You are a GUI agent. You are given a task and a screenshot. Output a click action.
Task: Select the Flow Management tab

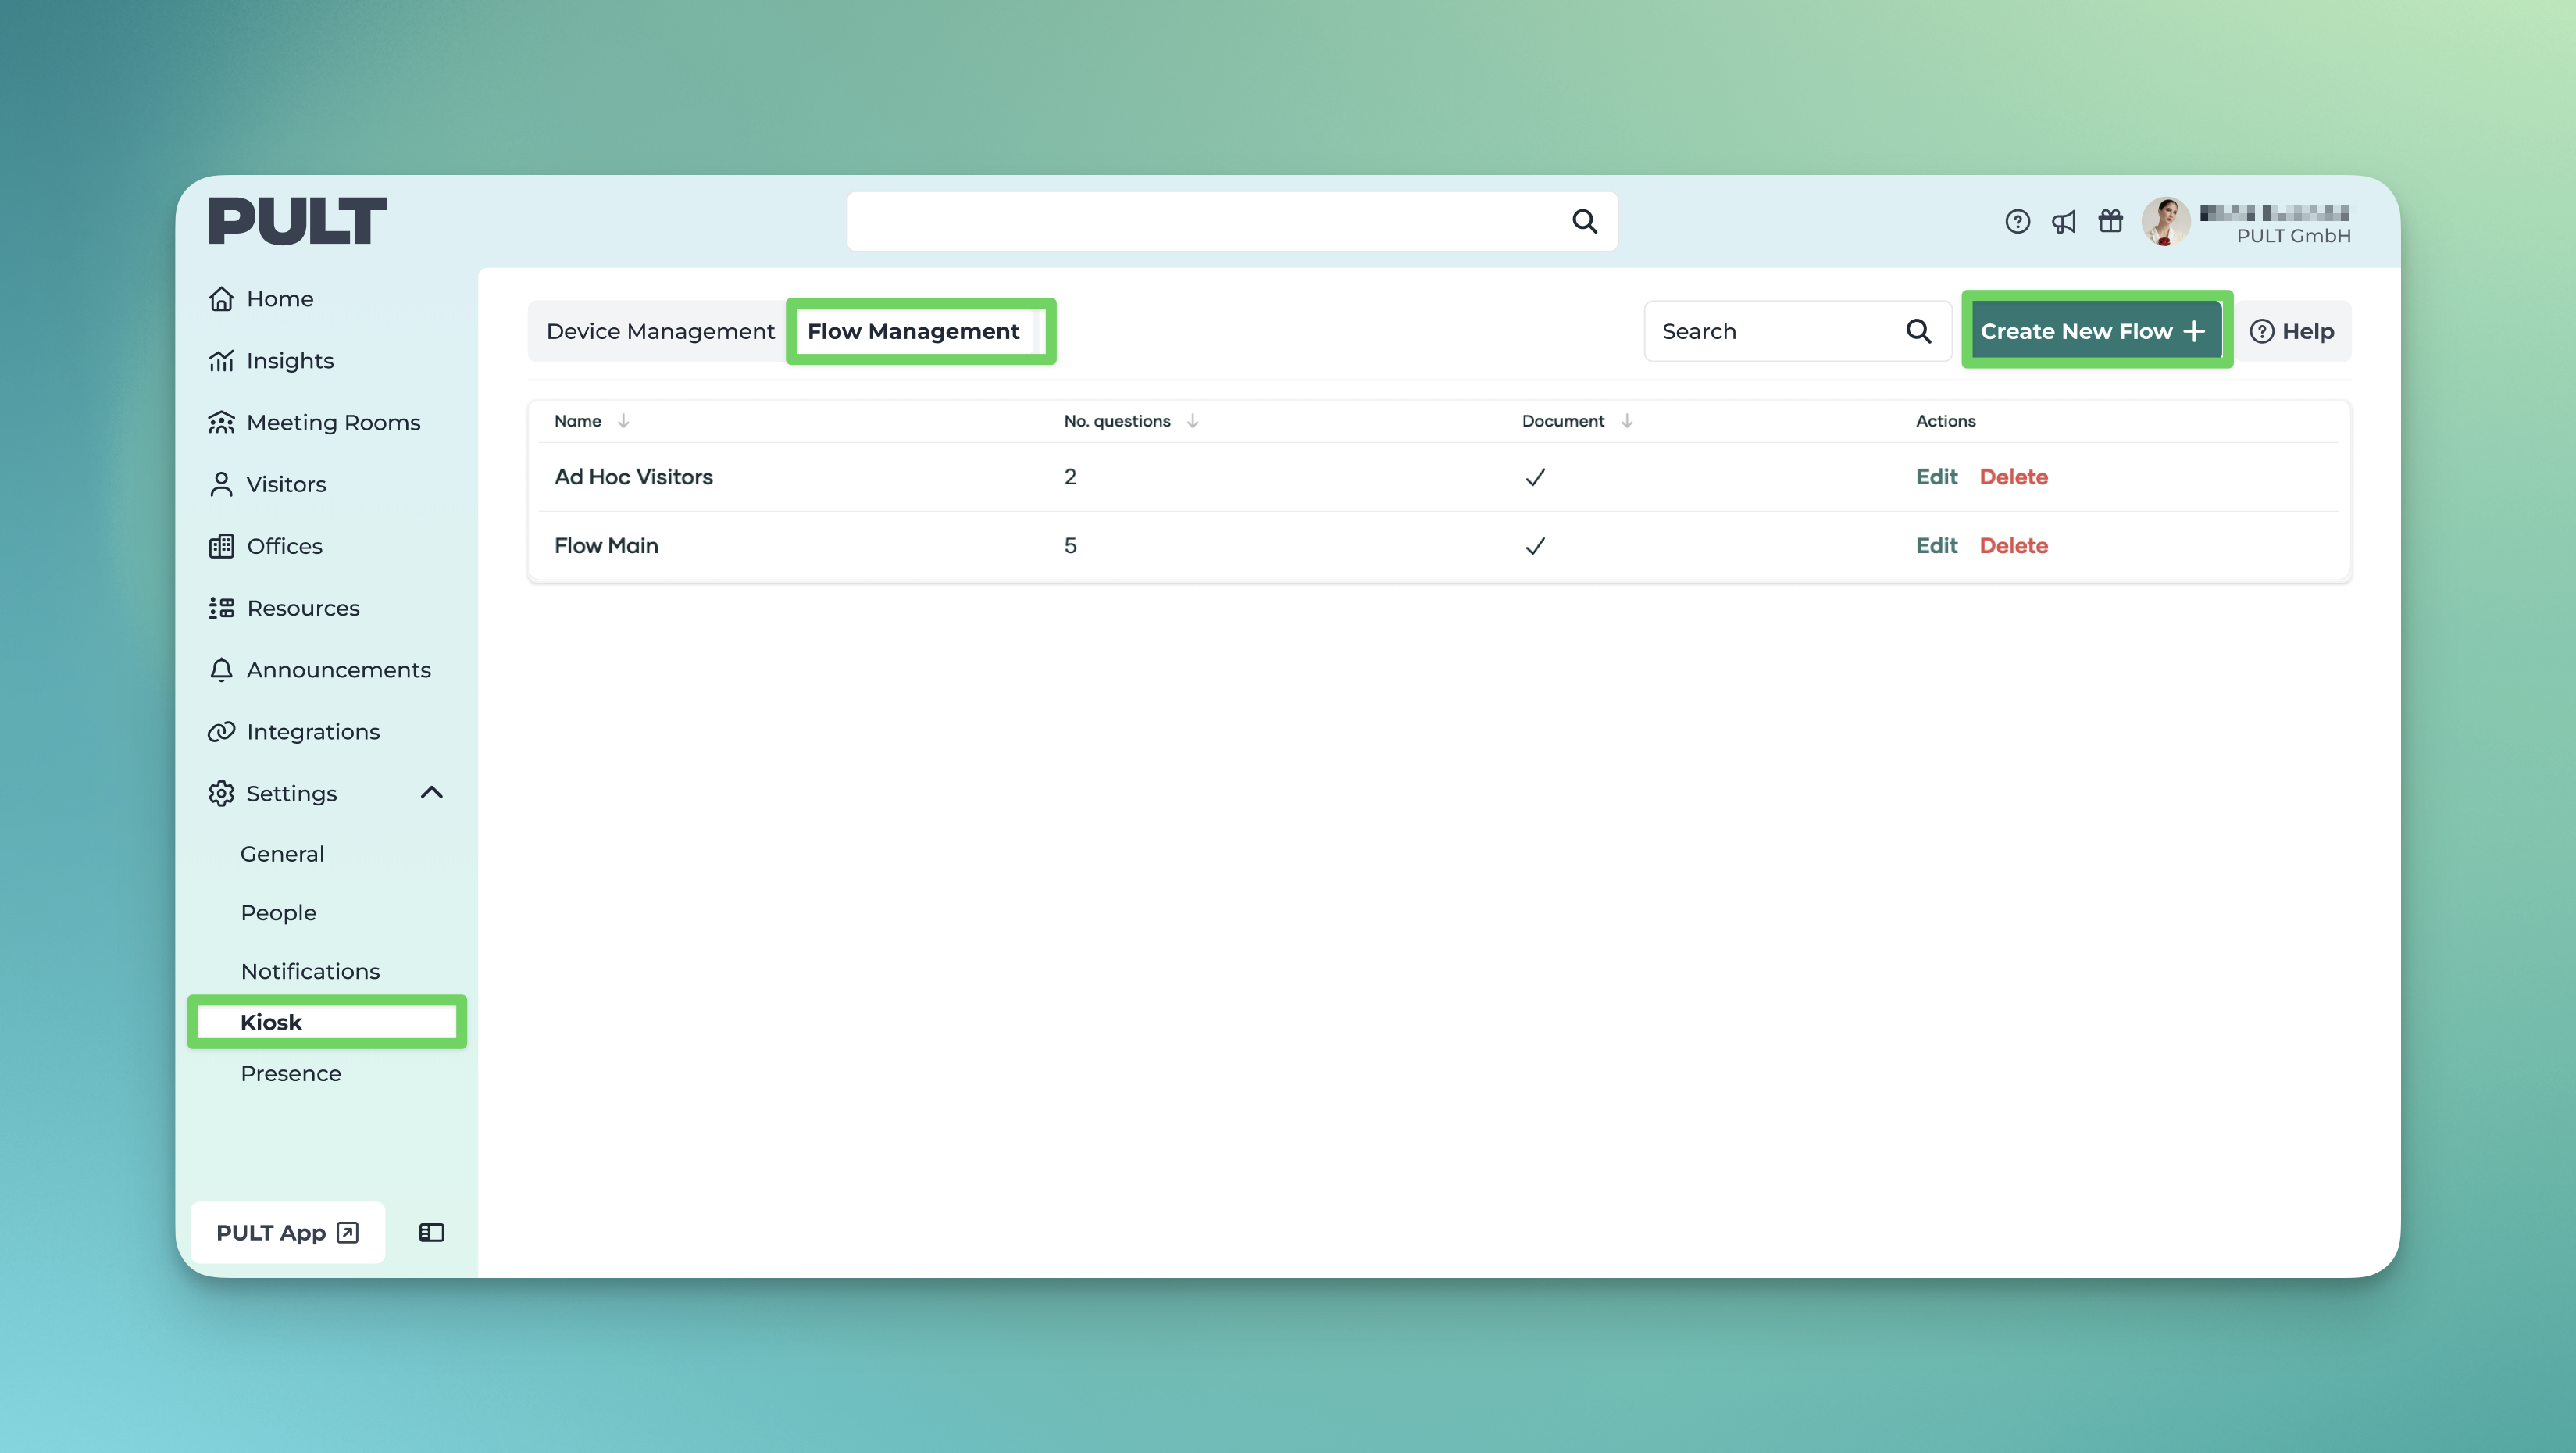pos(913,331)
